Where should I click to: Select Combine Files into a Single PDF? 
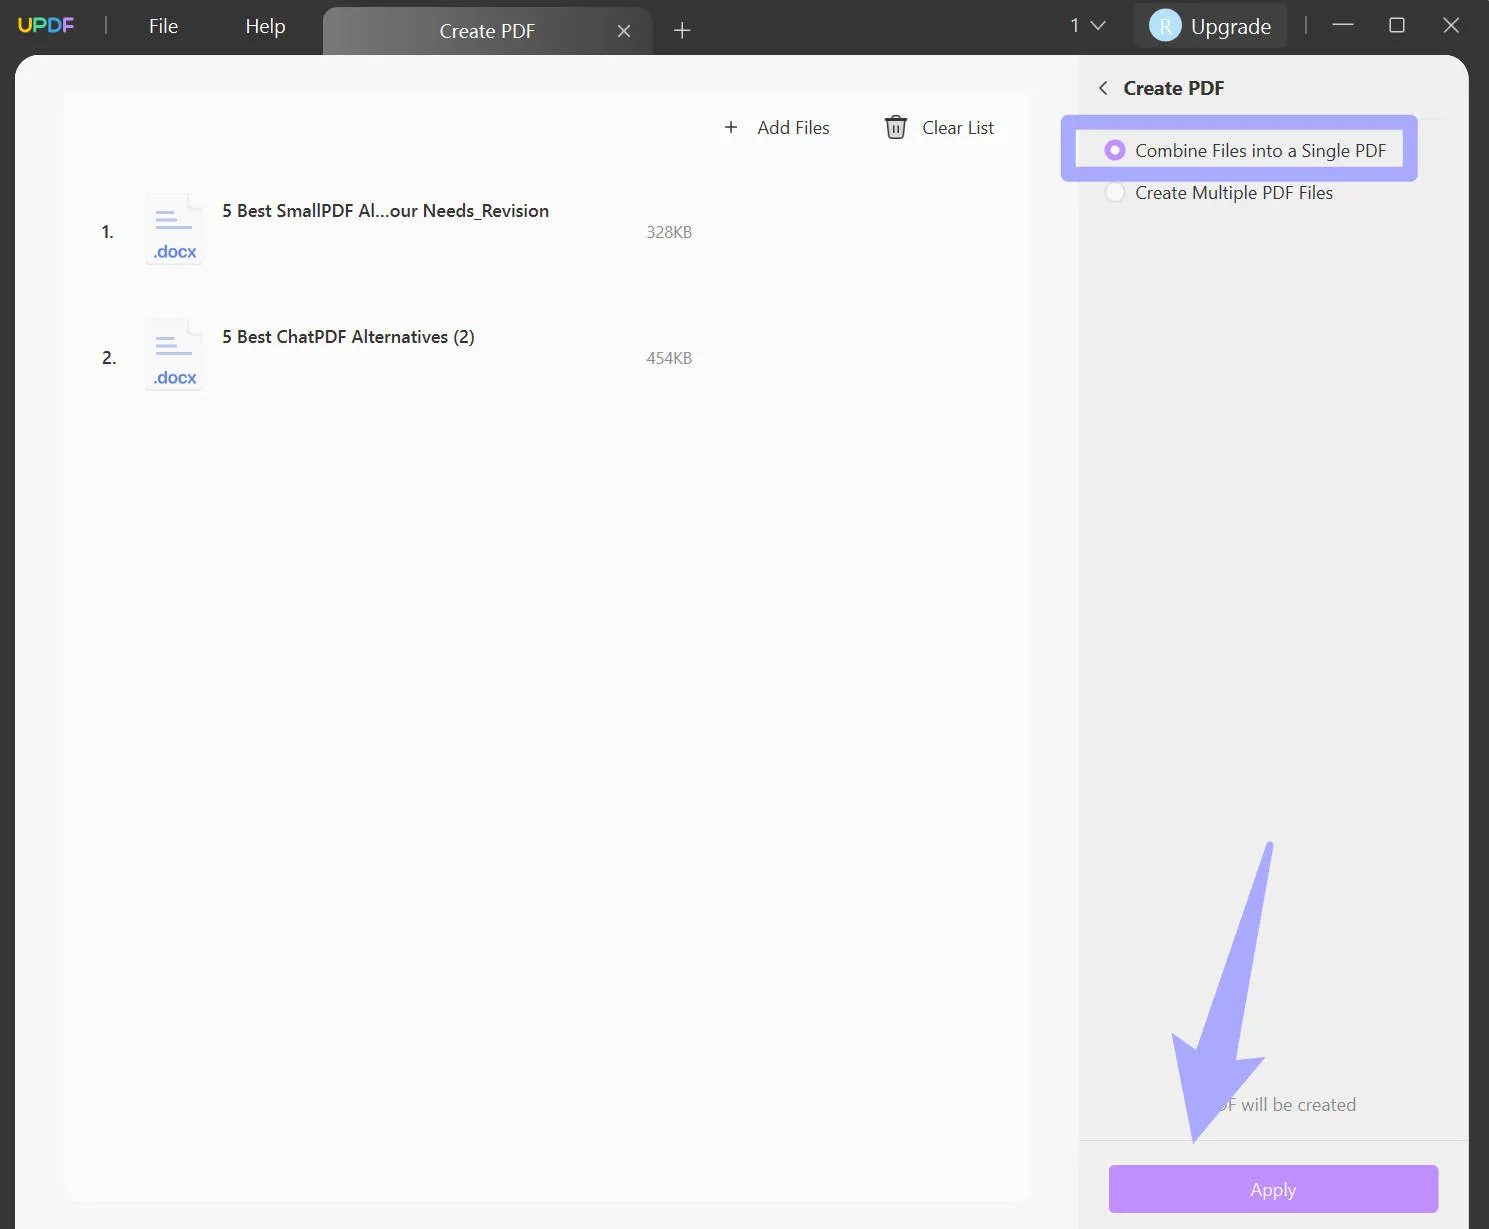tap(1115, 150)
